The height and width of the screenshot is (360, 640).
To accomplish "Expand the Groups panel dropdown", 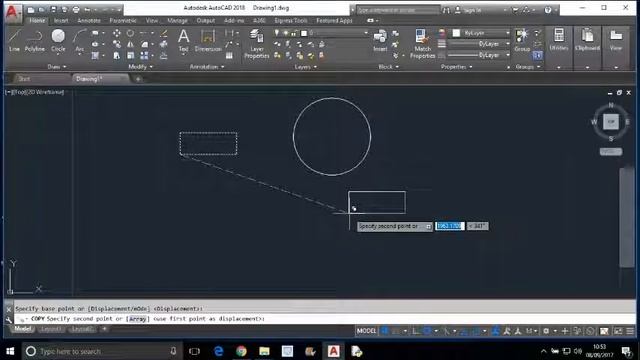I will (528, 67).
